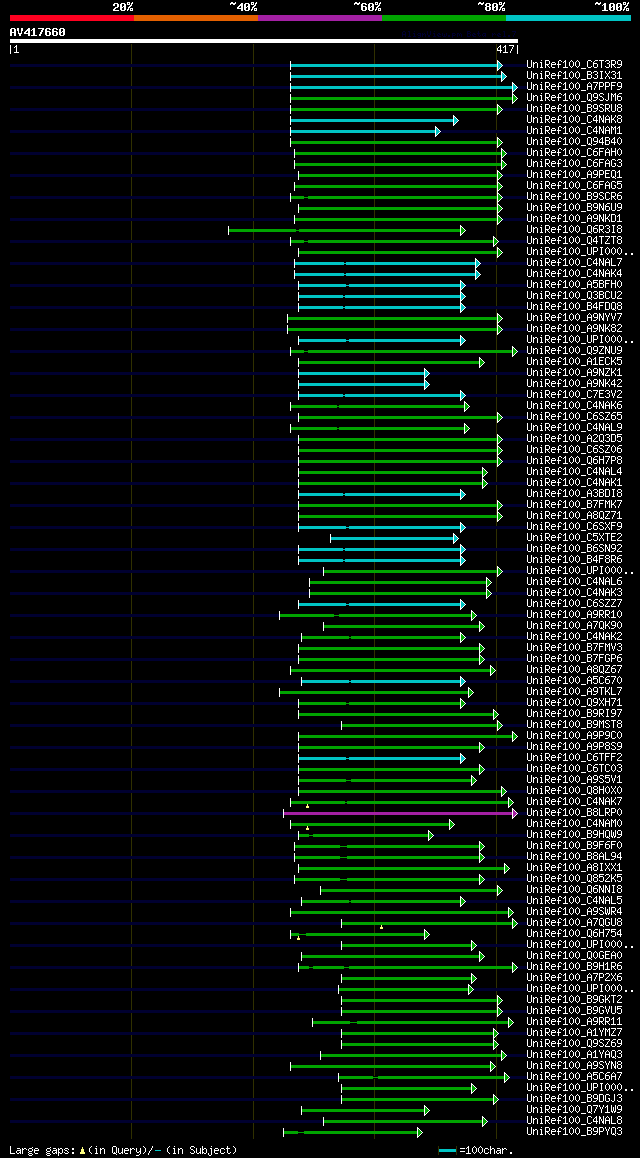The width and height of the screenshot is (640, 1158).
Task: Open hit UniRef100_B9SRU8
Action: click(x=574, y=109)
